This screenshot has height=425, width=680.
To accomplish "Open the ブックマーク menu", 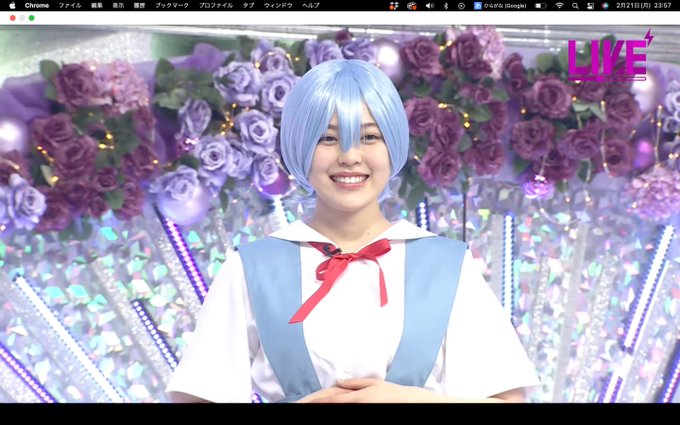I will (x=172, y=6).
